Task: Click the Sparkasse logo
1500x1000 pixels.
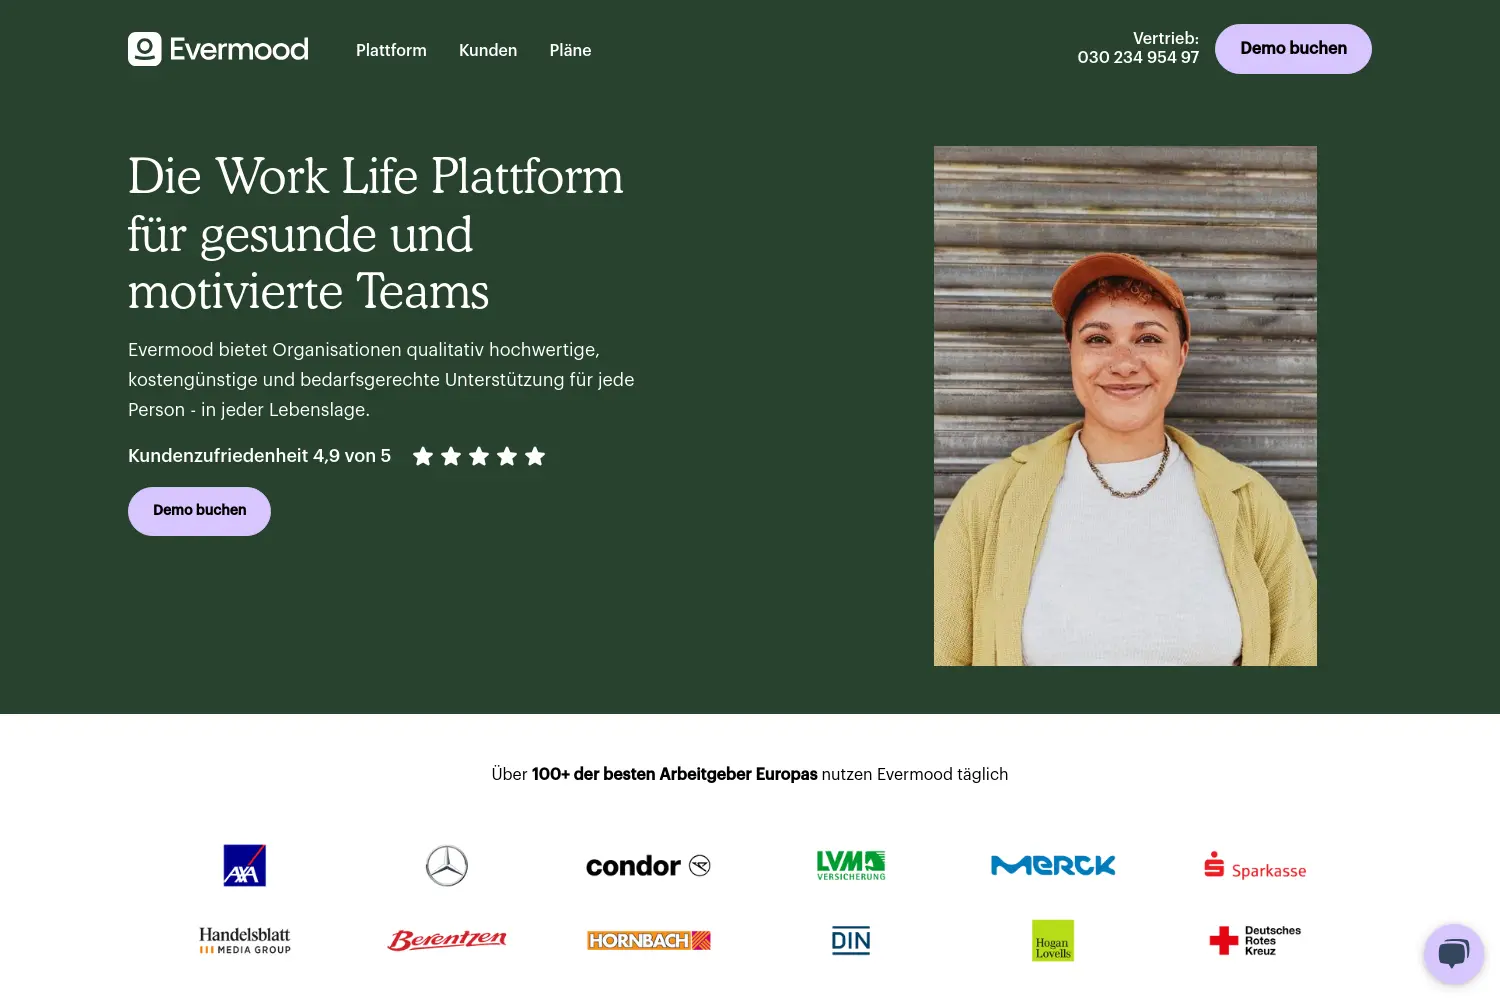Action: click(x=1255, y=866)
